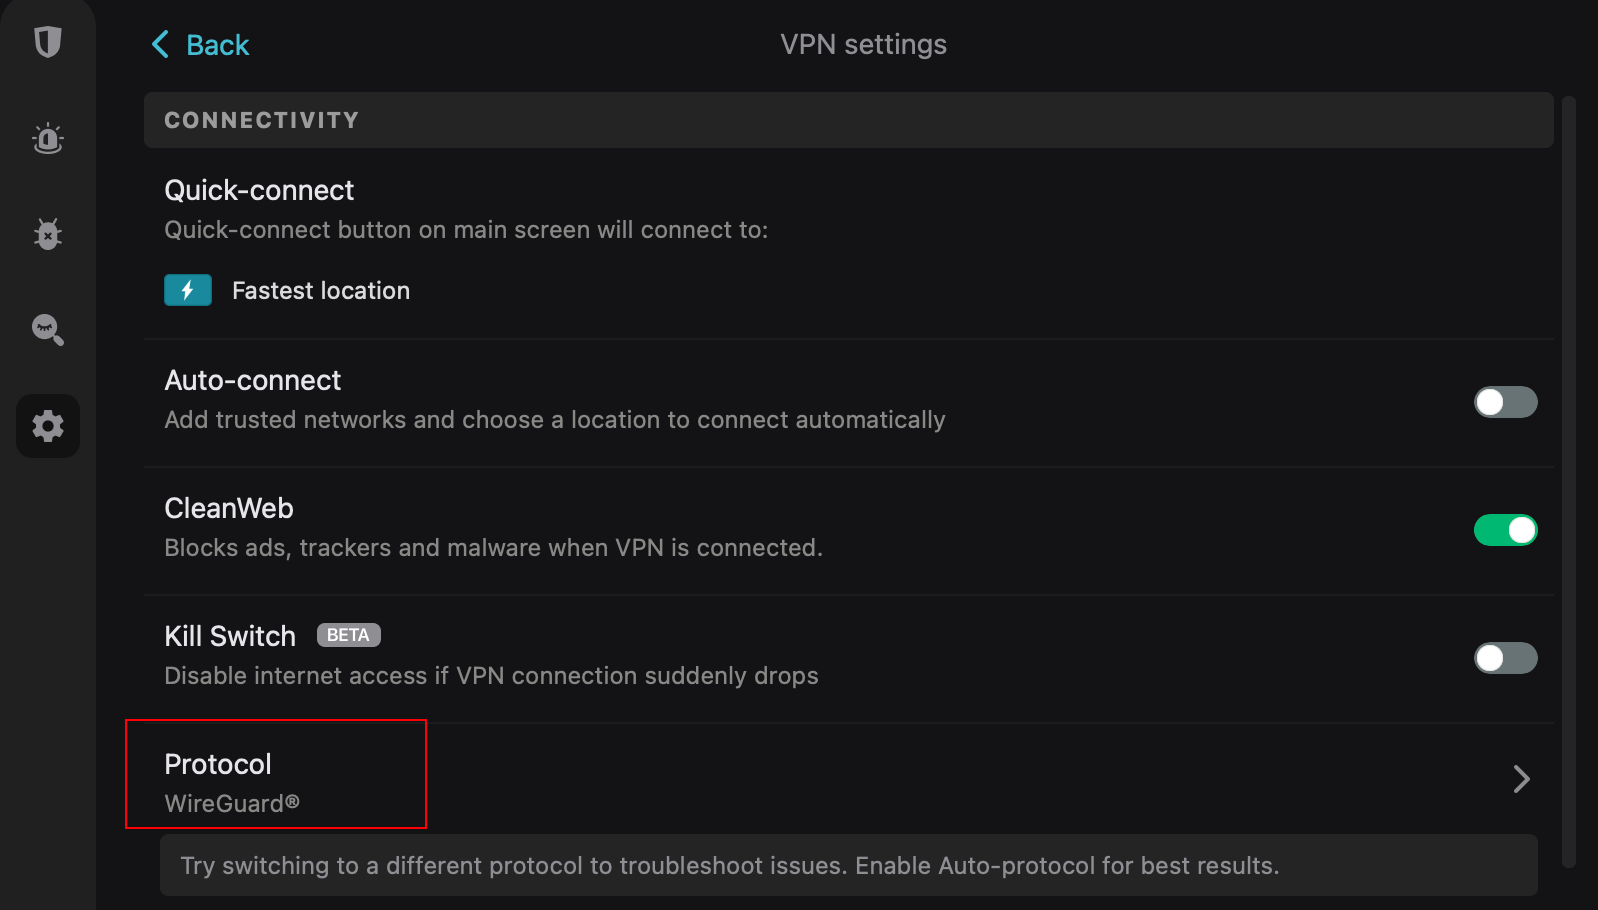Click the Auto-connect description text
The width and height of the screenshot is (1598, 910).
coord(554,420)
